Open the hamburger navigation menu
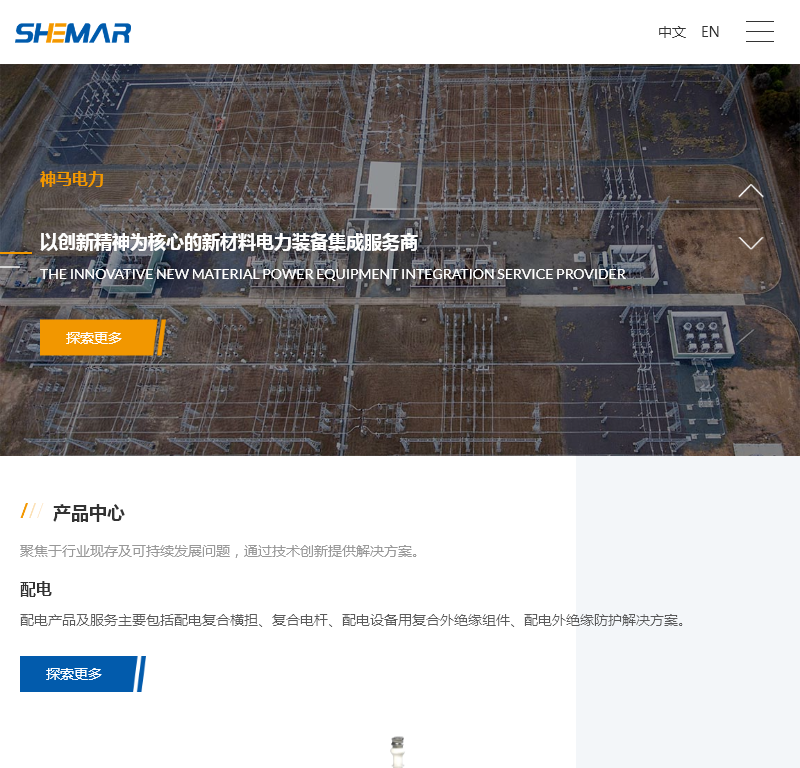Viewport: 800px width, 768px height. (760, 31)
